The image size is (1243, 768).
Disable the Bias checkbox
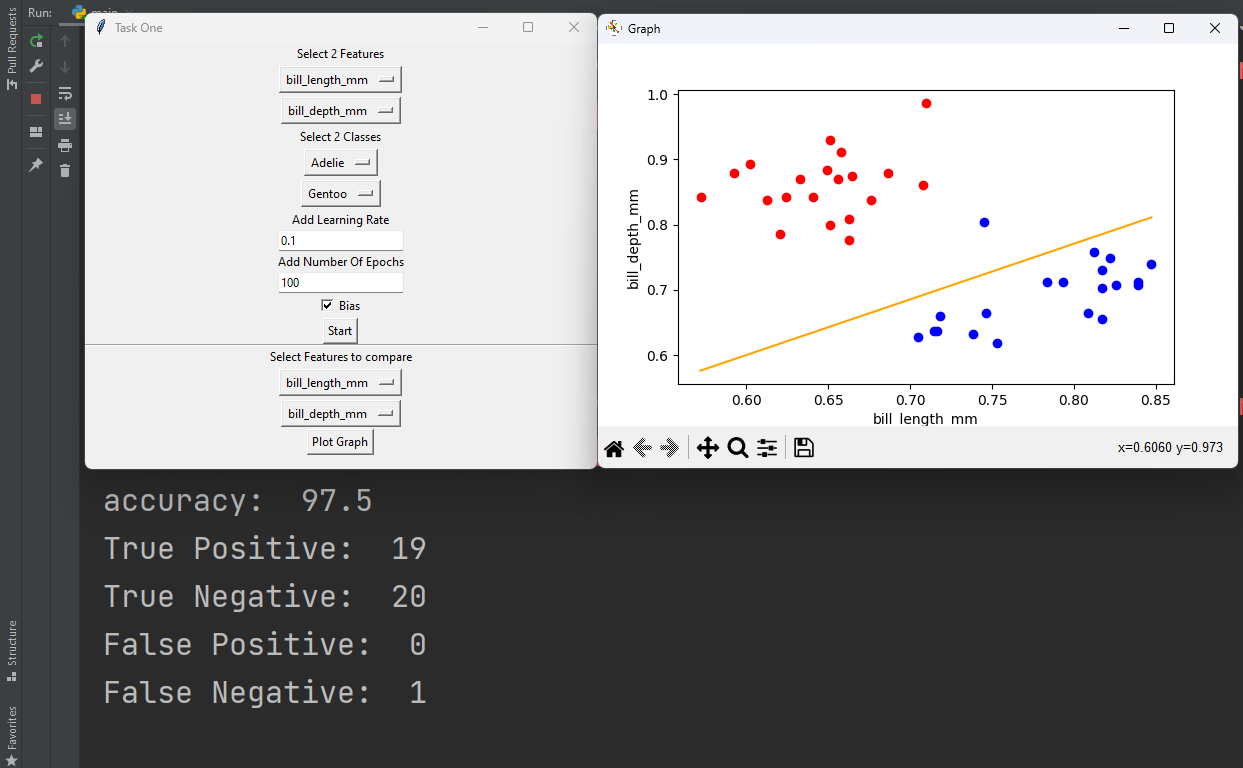326,305
